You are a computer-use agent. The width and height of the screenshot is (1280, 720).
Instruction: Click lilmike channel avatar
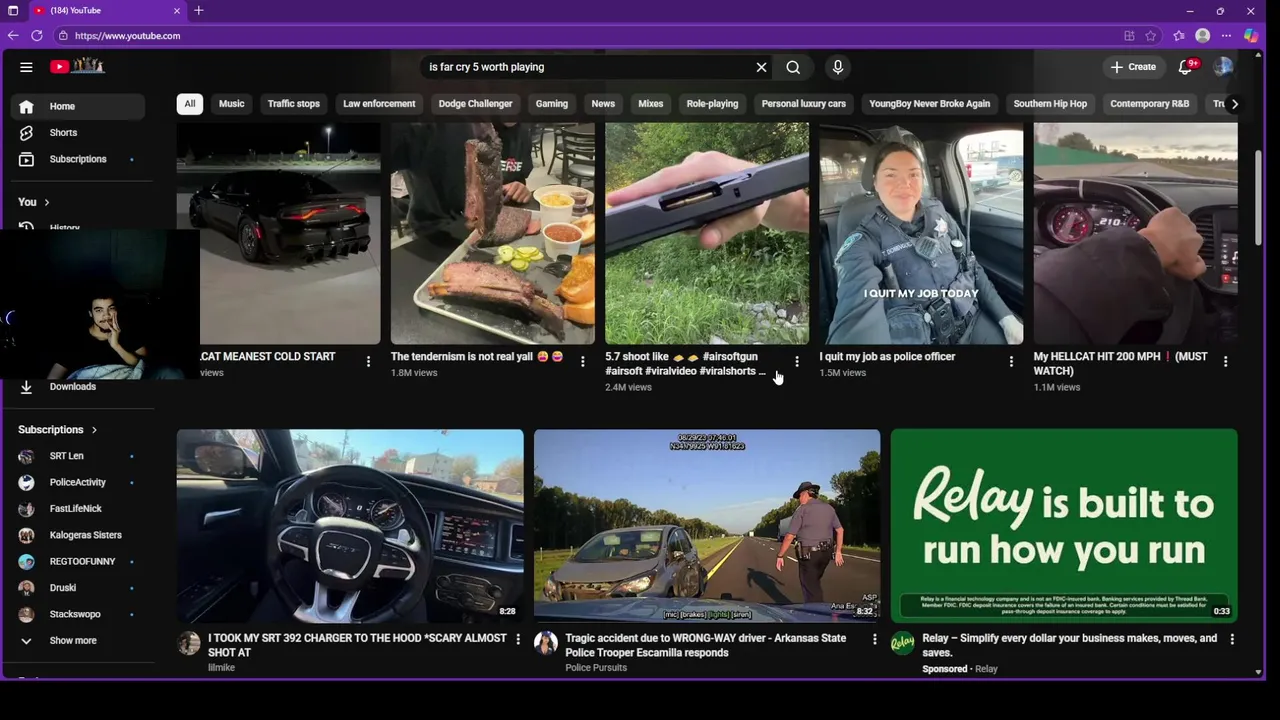point(189,643)
